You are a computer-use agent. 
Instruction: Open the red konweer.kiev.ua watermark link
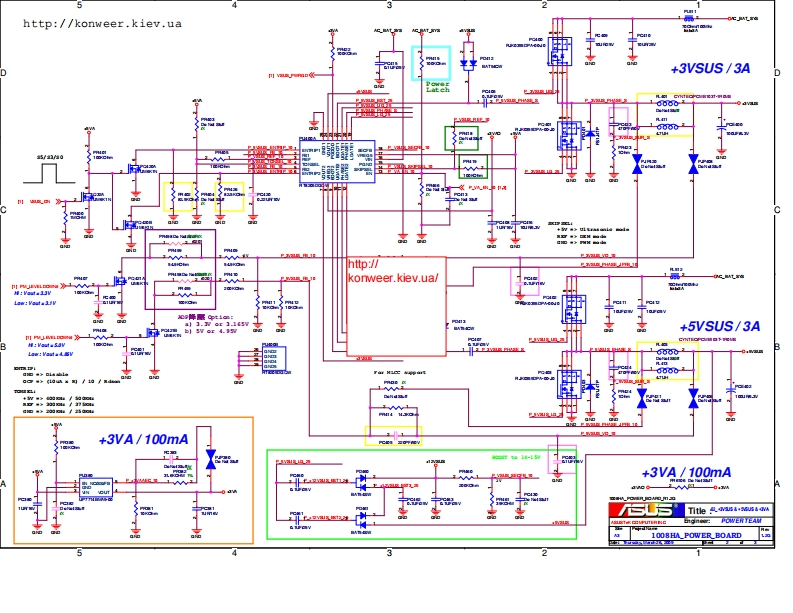coord(392,271)
